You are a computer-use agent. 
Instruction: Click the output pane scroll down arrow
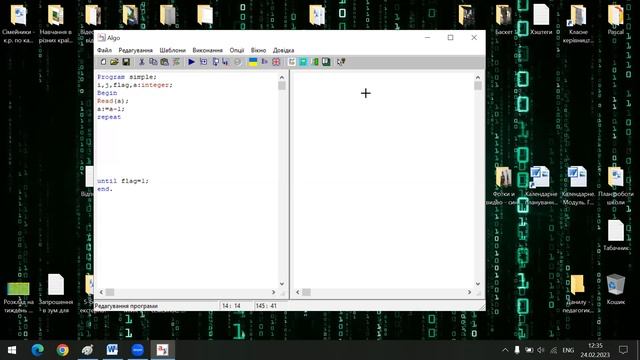tap(478, 284)
